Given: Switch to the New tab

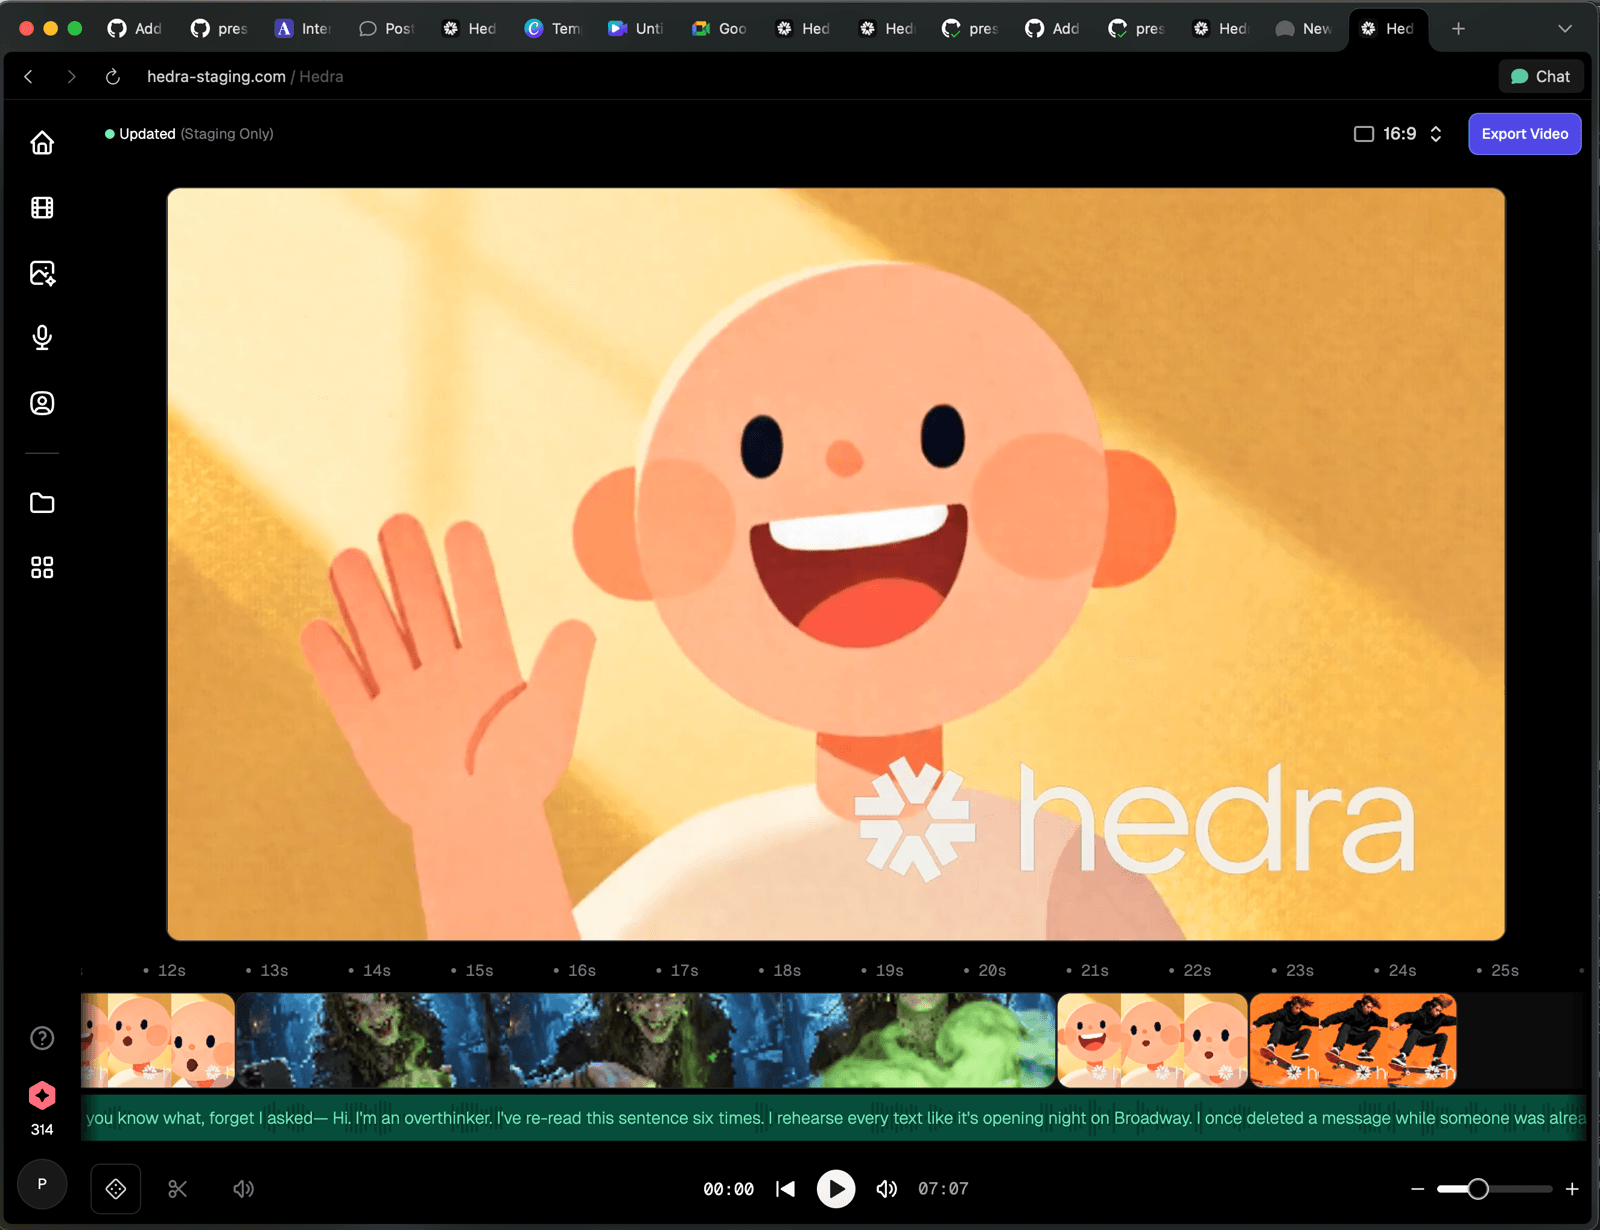Looking at the screenshot, I should [1304, 29].
